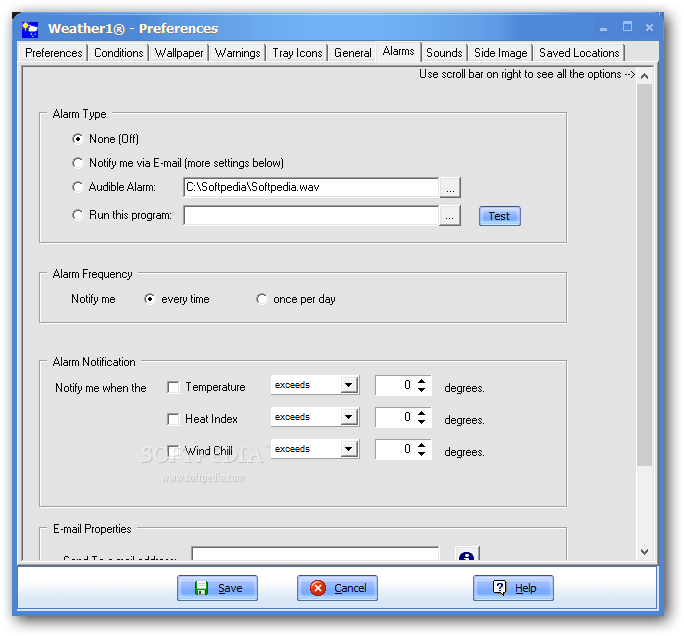Choose Notify me via E-mail option
The image size is (684, 636).
tap(78, 163)
